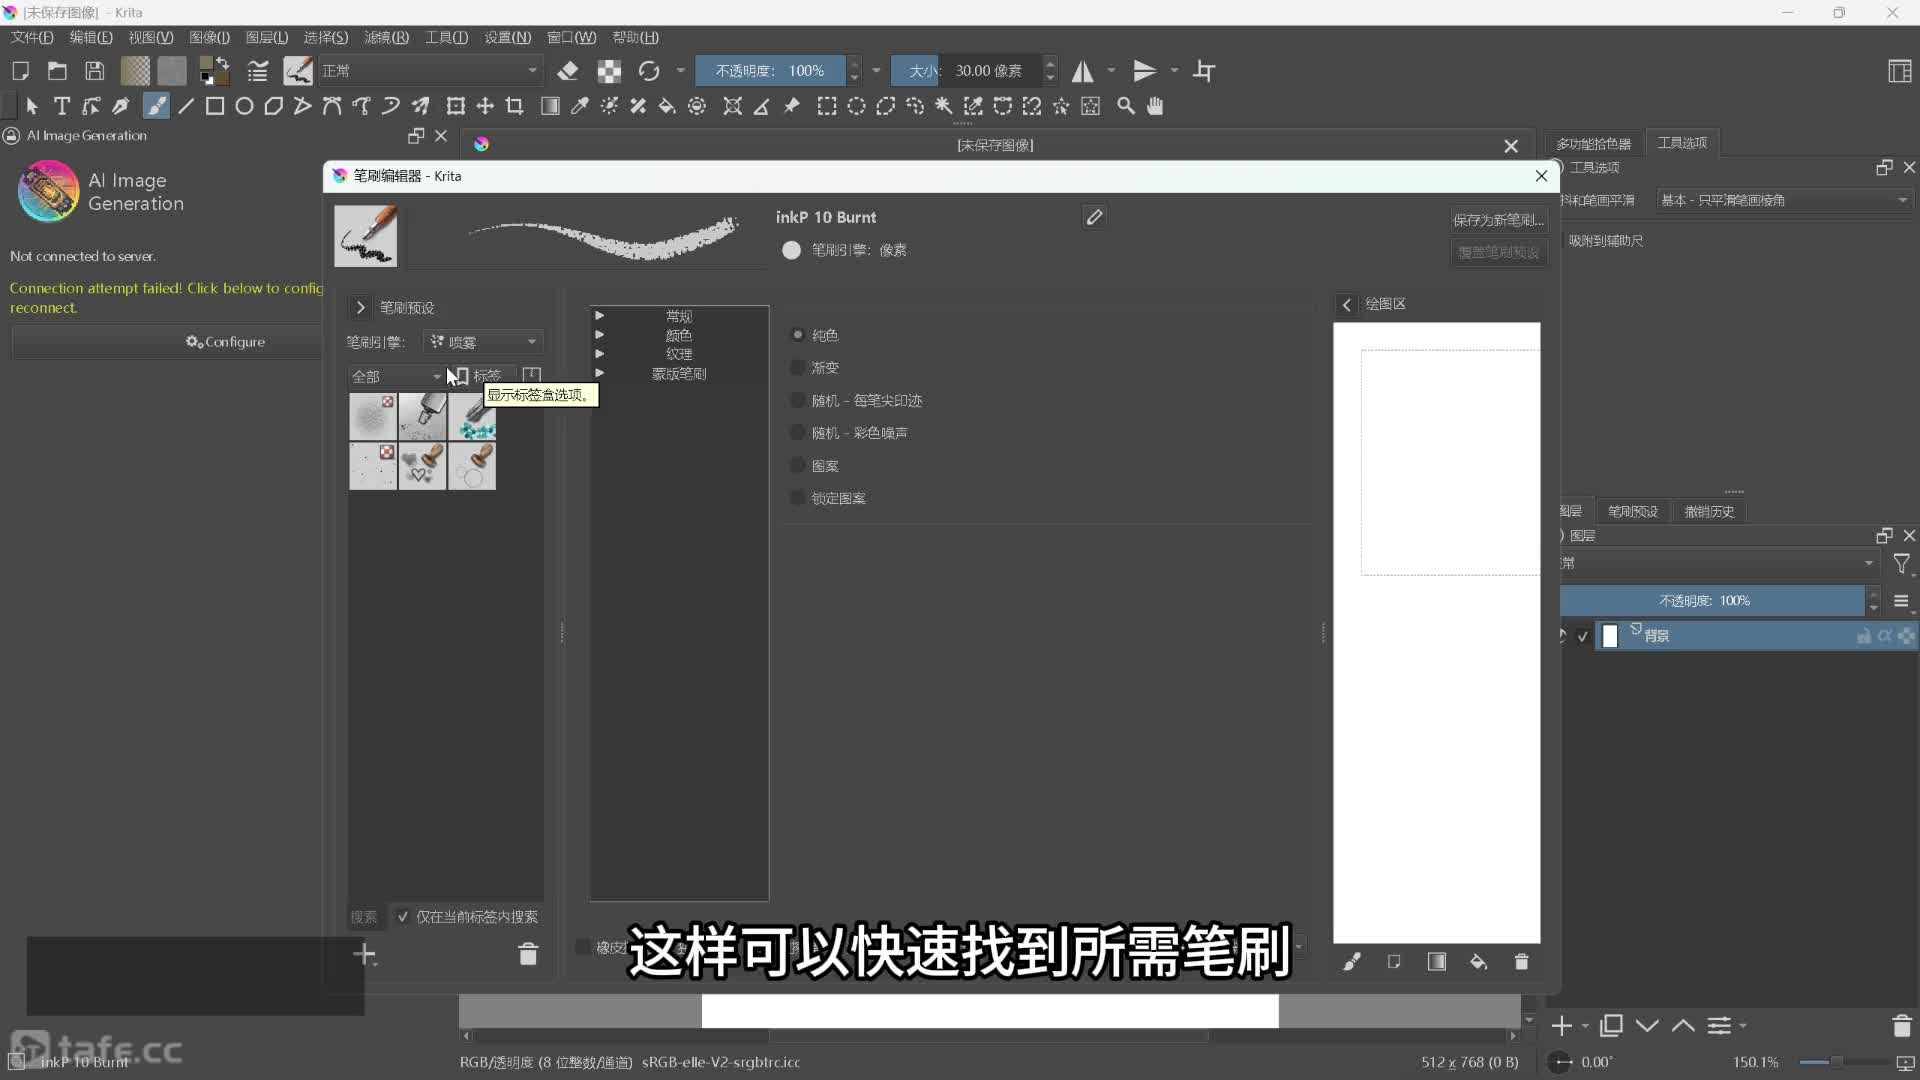Image resolution: width=1920 pixels, height=1080 pixels.
Task: Toggle eraser mode in toolbar
Action: [568, 71]
